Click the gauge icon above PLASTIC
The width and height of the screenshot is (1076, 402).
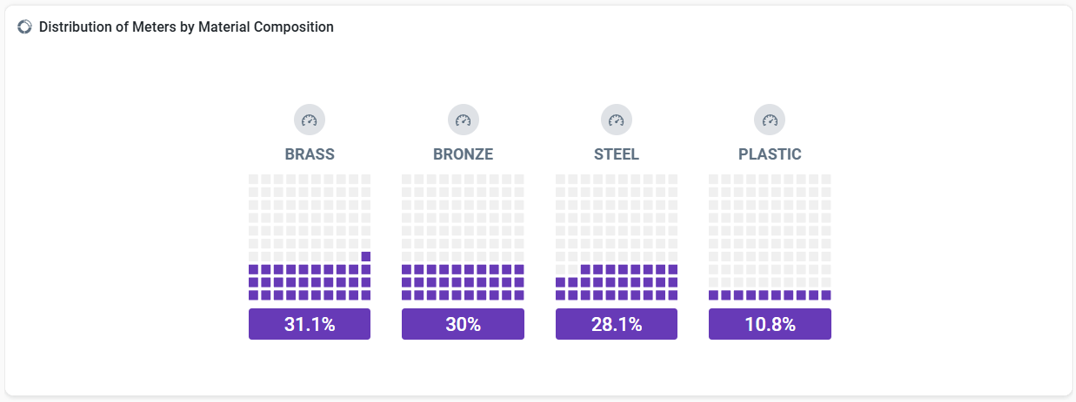770,121
